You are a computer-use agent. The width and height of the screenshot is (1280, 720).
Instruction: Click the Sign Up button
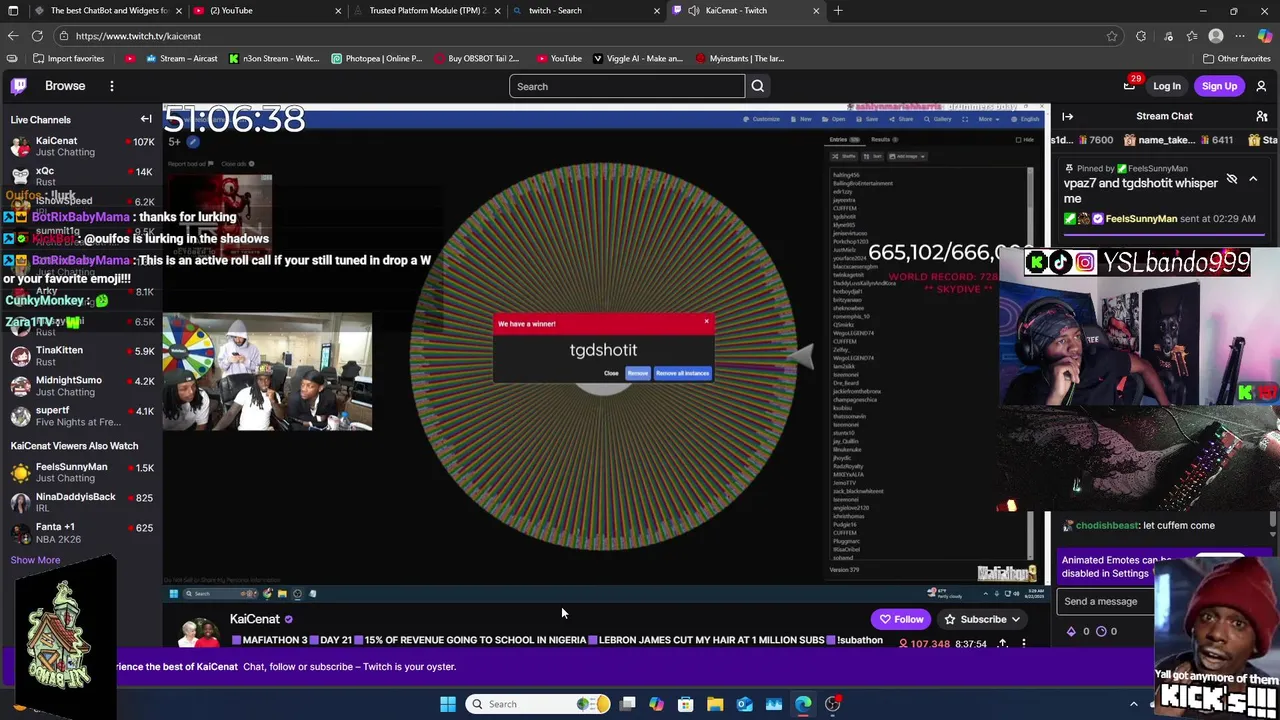click(x=1220, y=86)
